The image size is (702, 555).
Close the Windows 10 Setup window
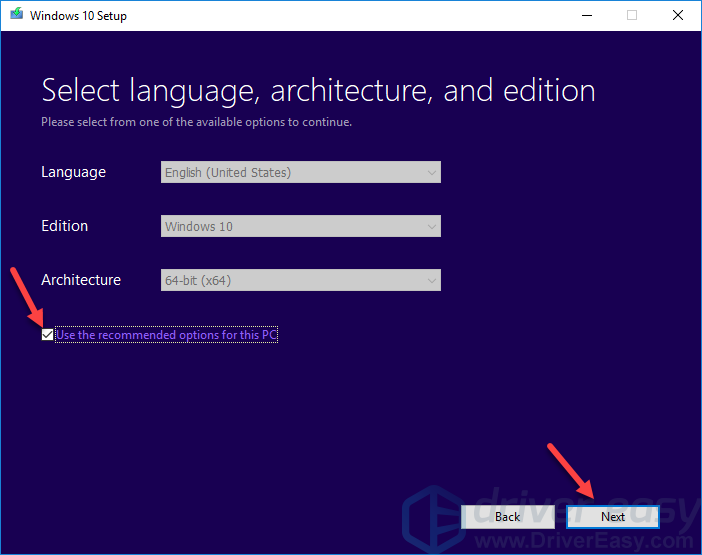click(678, 15)
